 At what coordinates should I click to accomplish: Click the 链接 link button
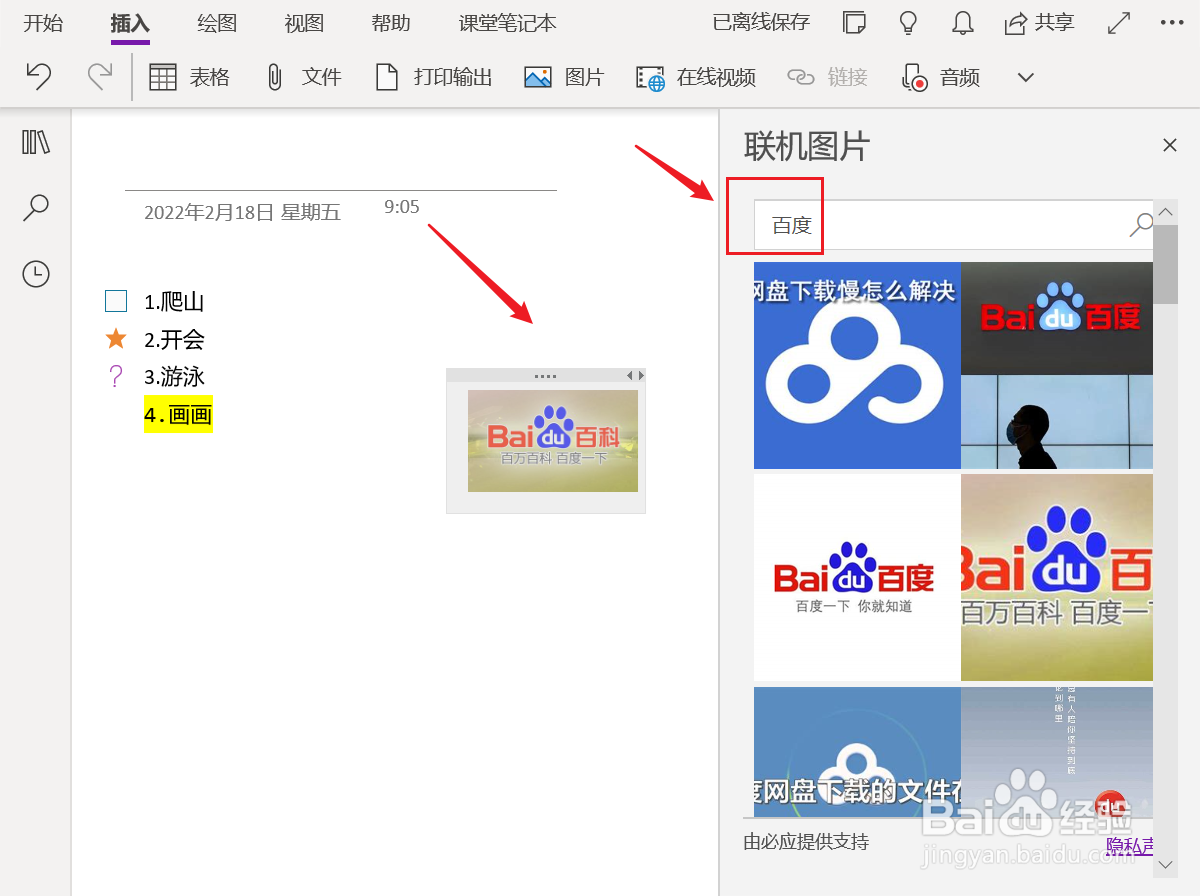pos(827,77)
